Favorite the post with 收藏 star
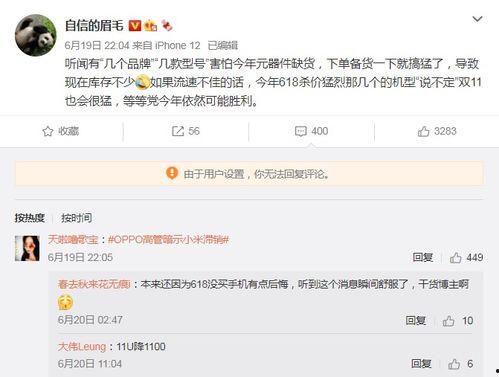499x377 pixels. click(x=61, y=131)
